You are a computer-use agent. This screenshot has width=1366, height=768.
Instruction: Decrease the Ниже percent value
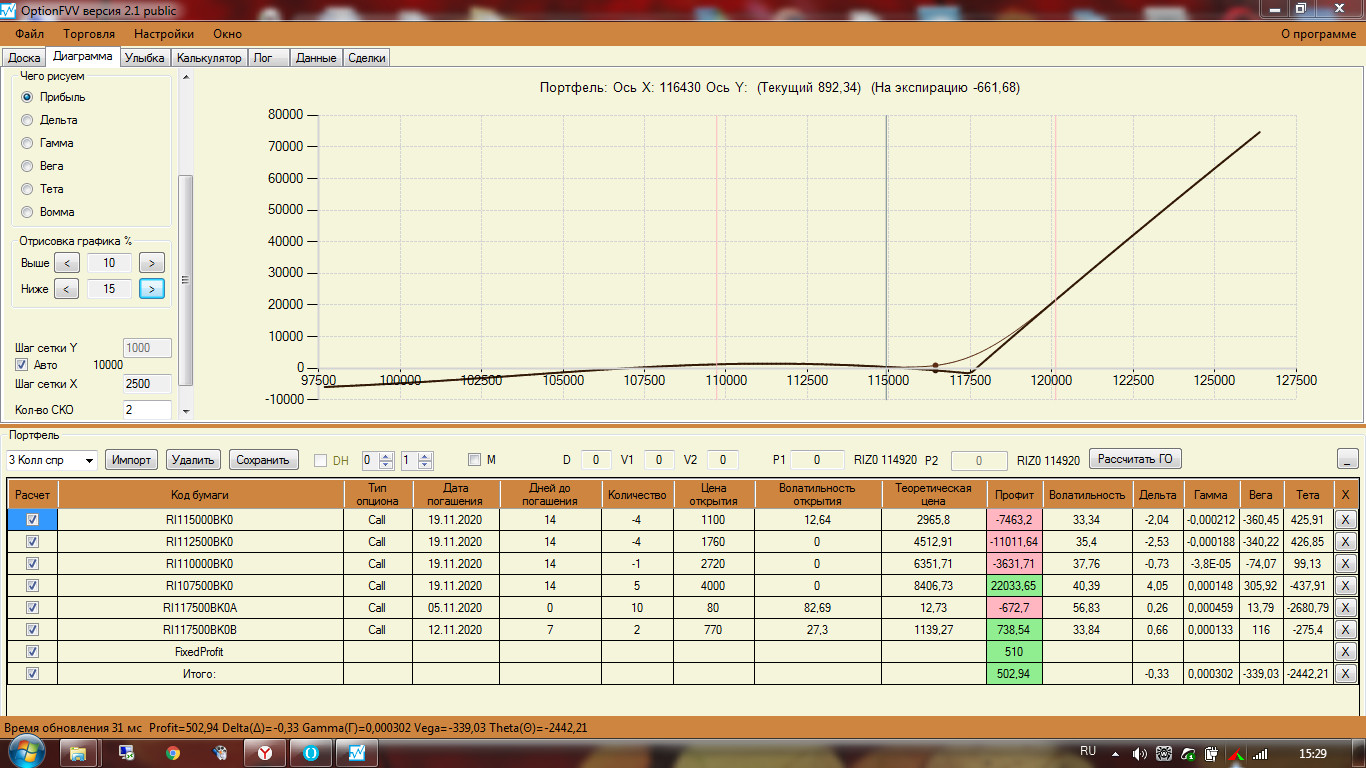click(x=66, y=289)
